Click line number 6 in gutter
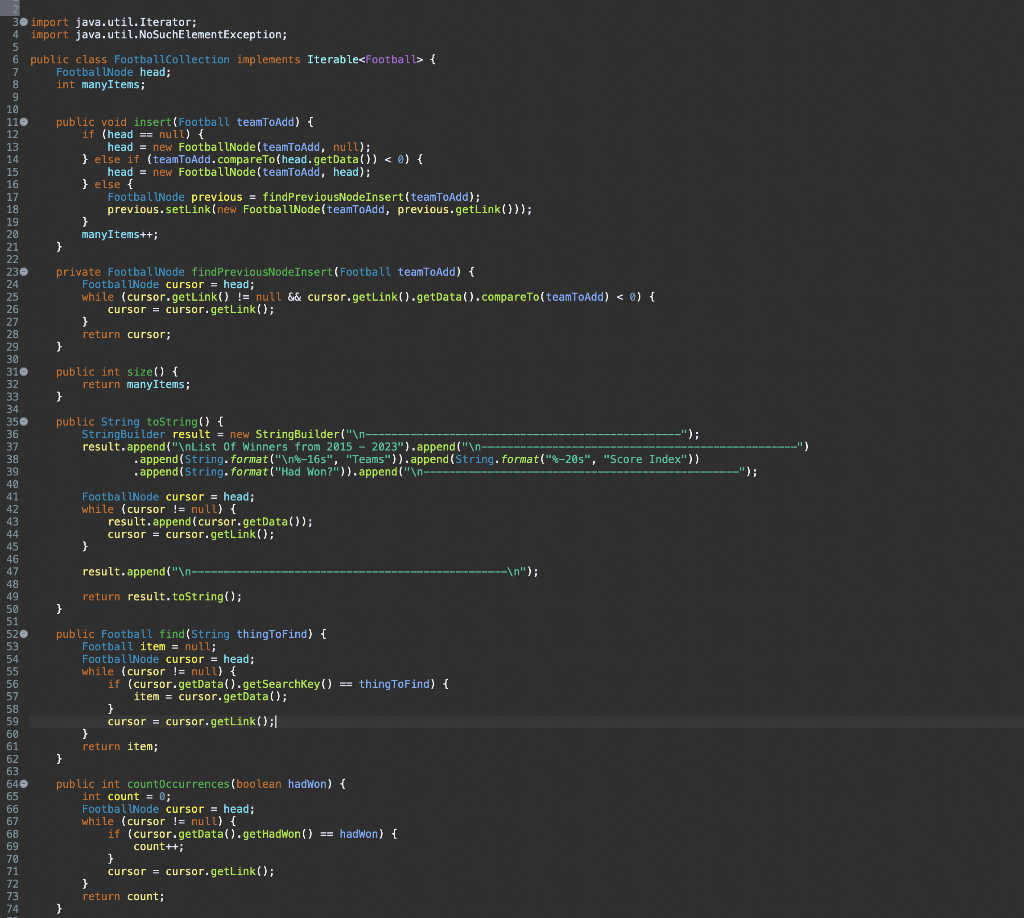The width and height of the screenshot is (1024, 918). pos(15,59)
